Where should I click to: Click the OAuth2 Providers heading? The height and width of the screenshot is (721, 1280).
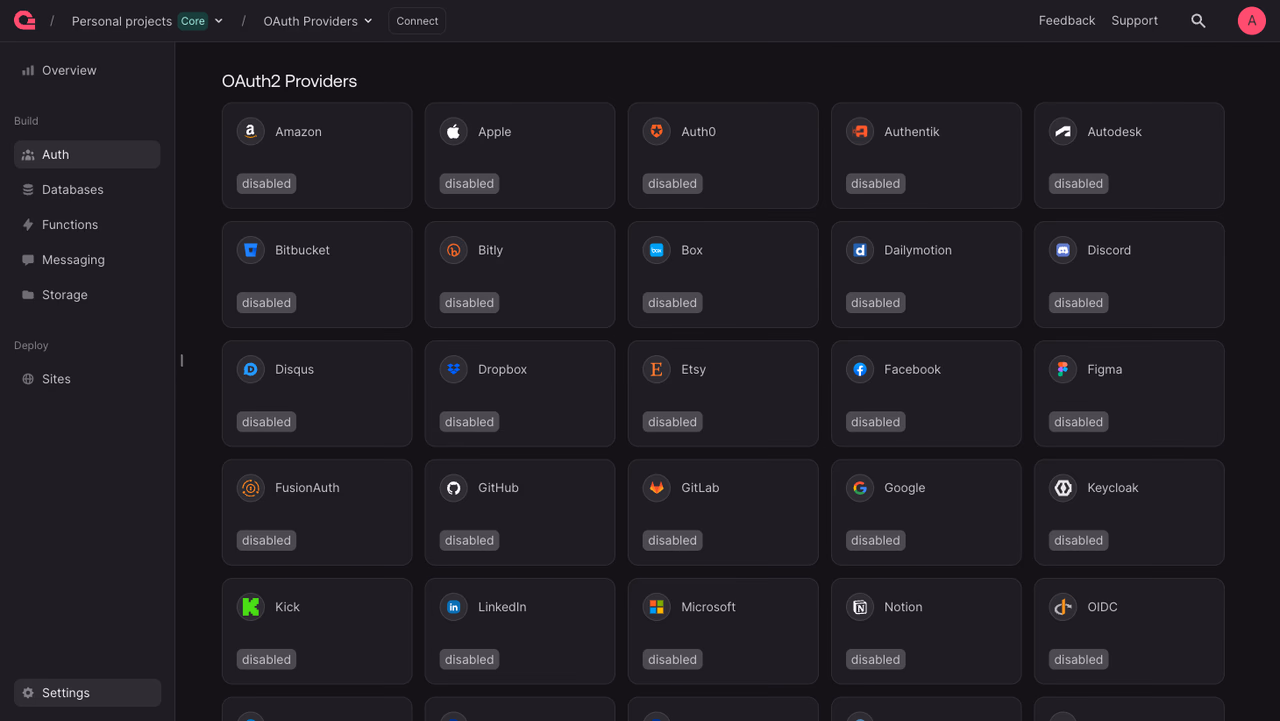pyautogui.click(x=289, y=81)
